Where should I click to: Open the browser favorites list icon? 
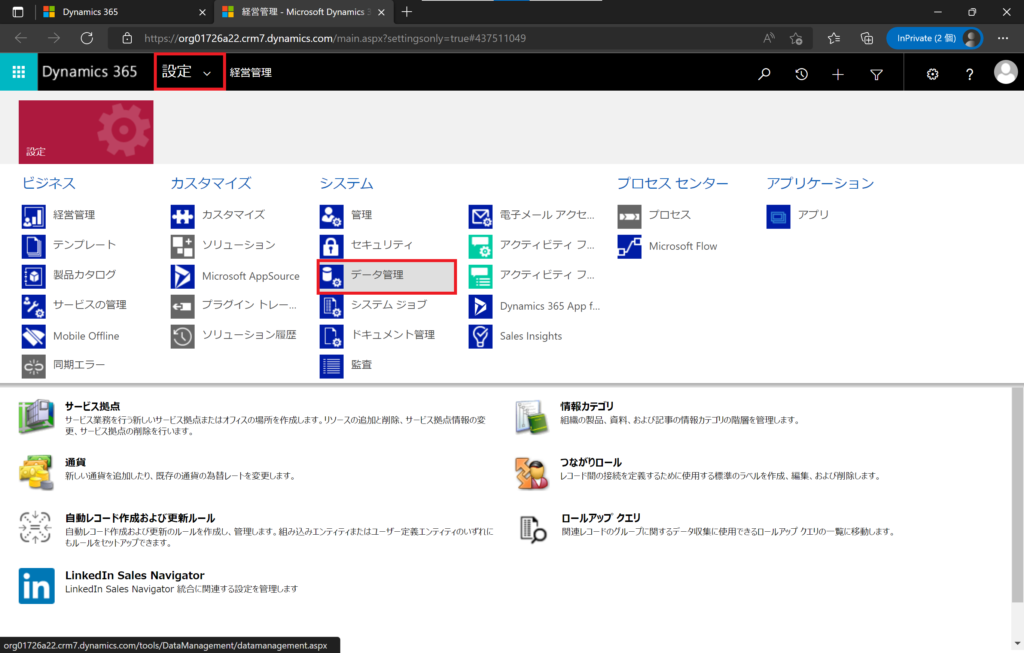coord(834,39)
